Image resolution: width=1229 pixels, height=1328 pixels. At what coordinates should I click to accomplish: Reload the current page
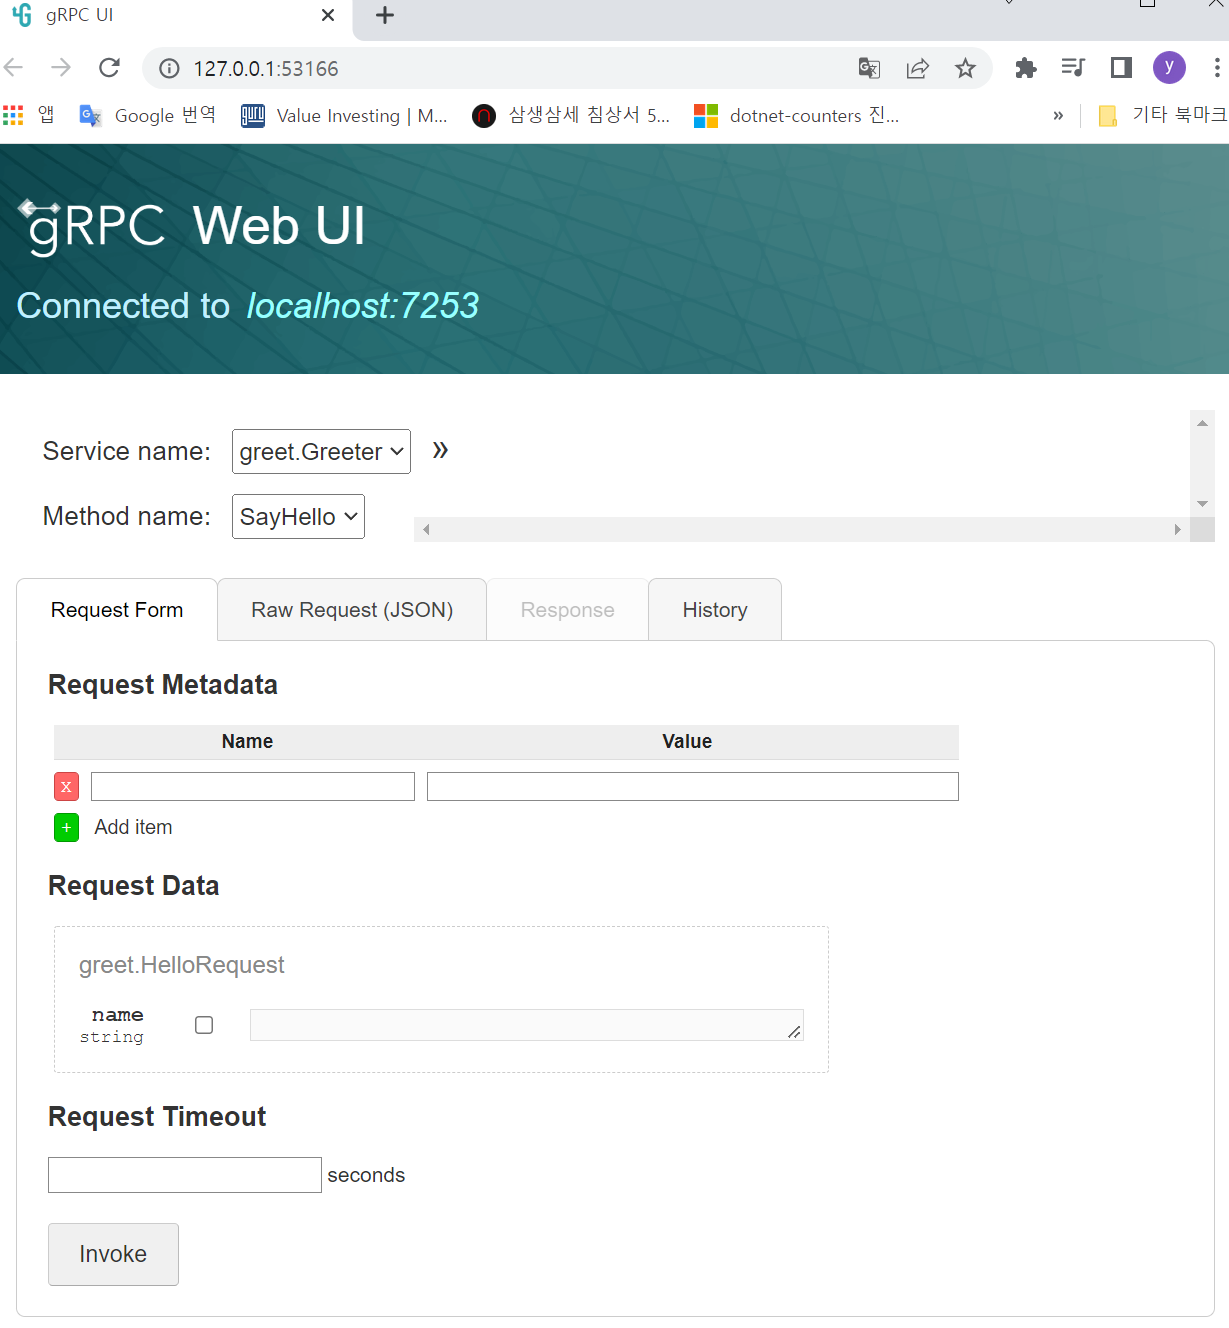pos(109,68)
